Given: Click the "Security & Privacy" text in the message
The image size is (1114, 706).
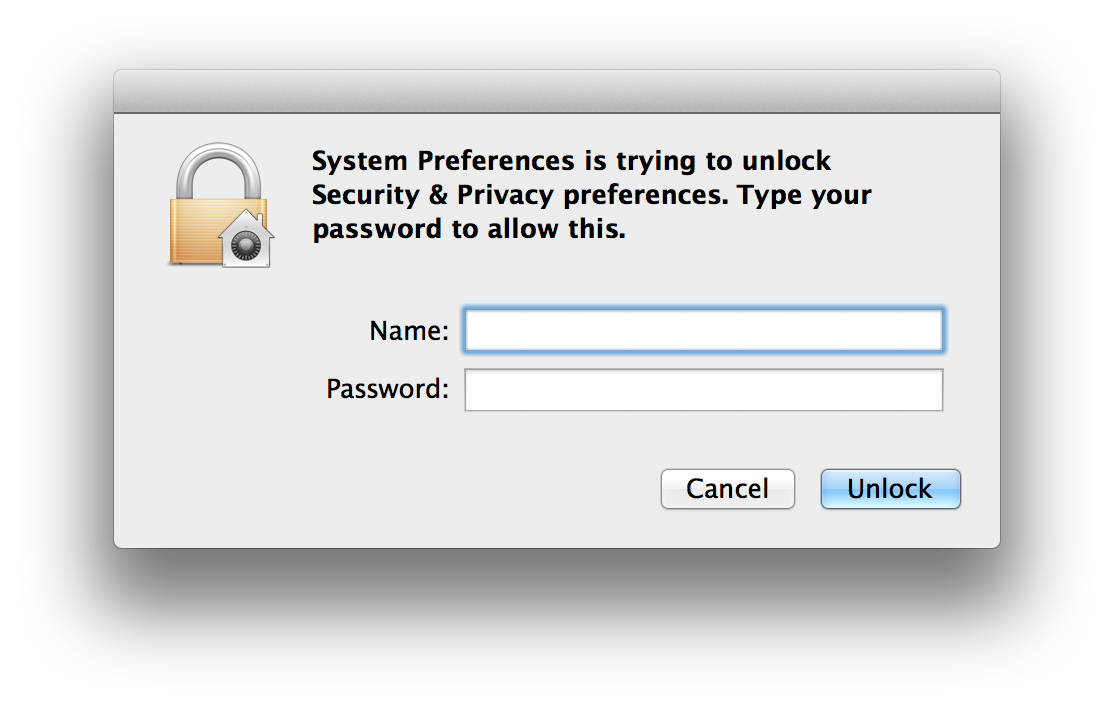Looking at the screenshot, I should 432,195.
